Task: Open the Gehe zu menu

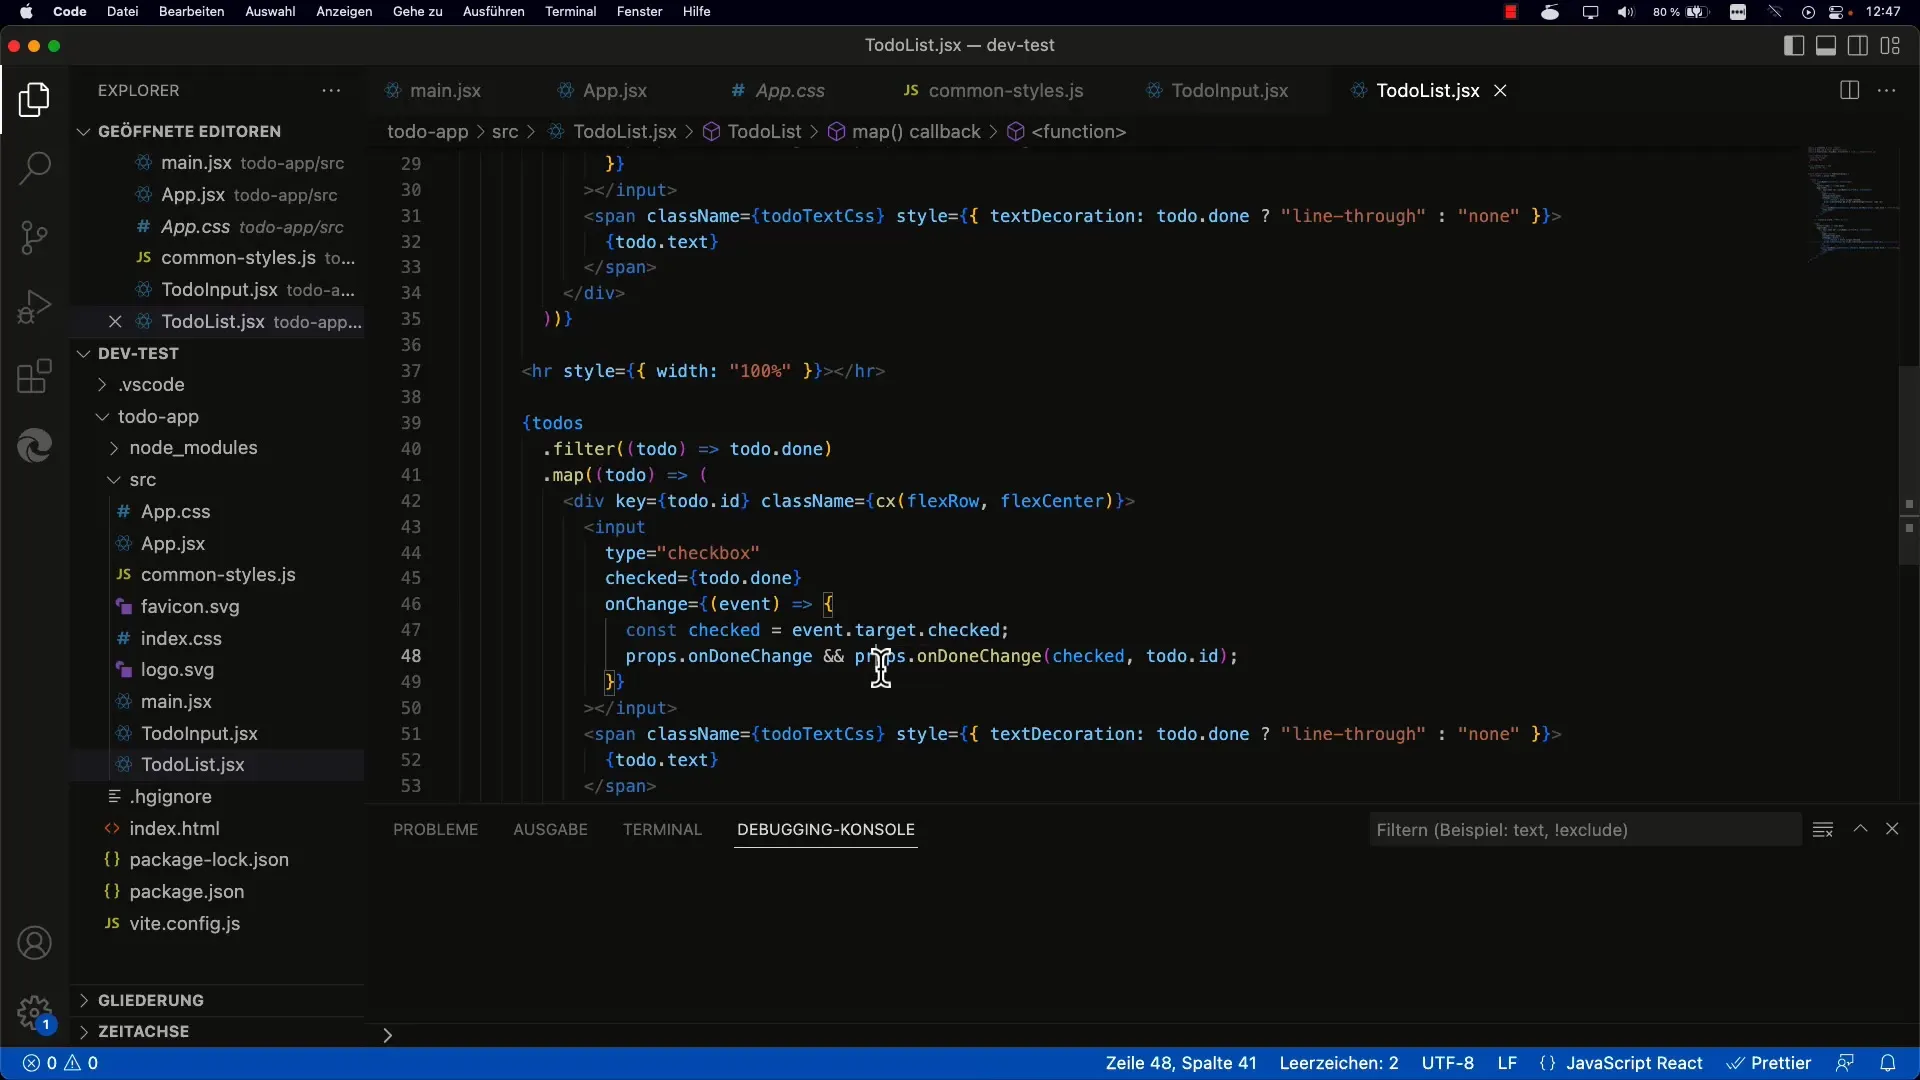Action: (417, 12)
